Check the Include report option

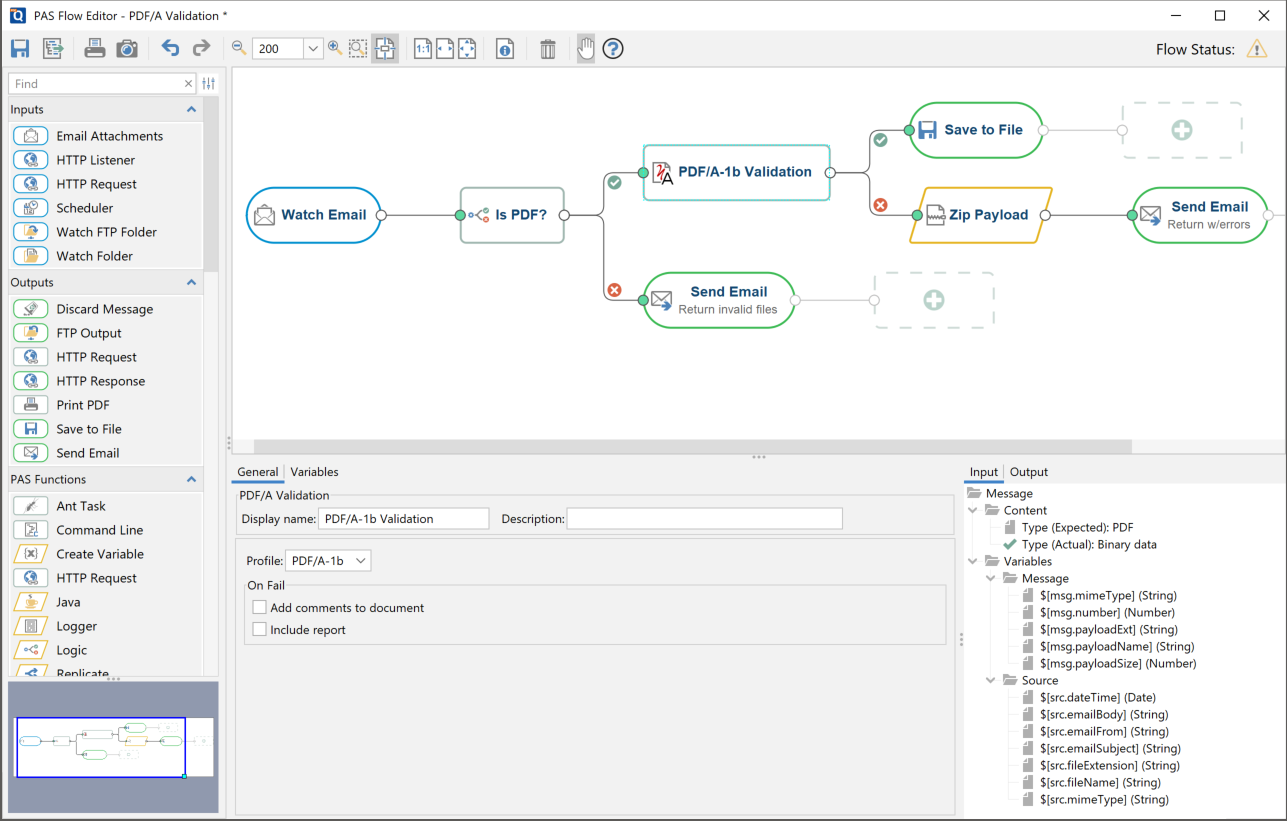pos(260,630)
